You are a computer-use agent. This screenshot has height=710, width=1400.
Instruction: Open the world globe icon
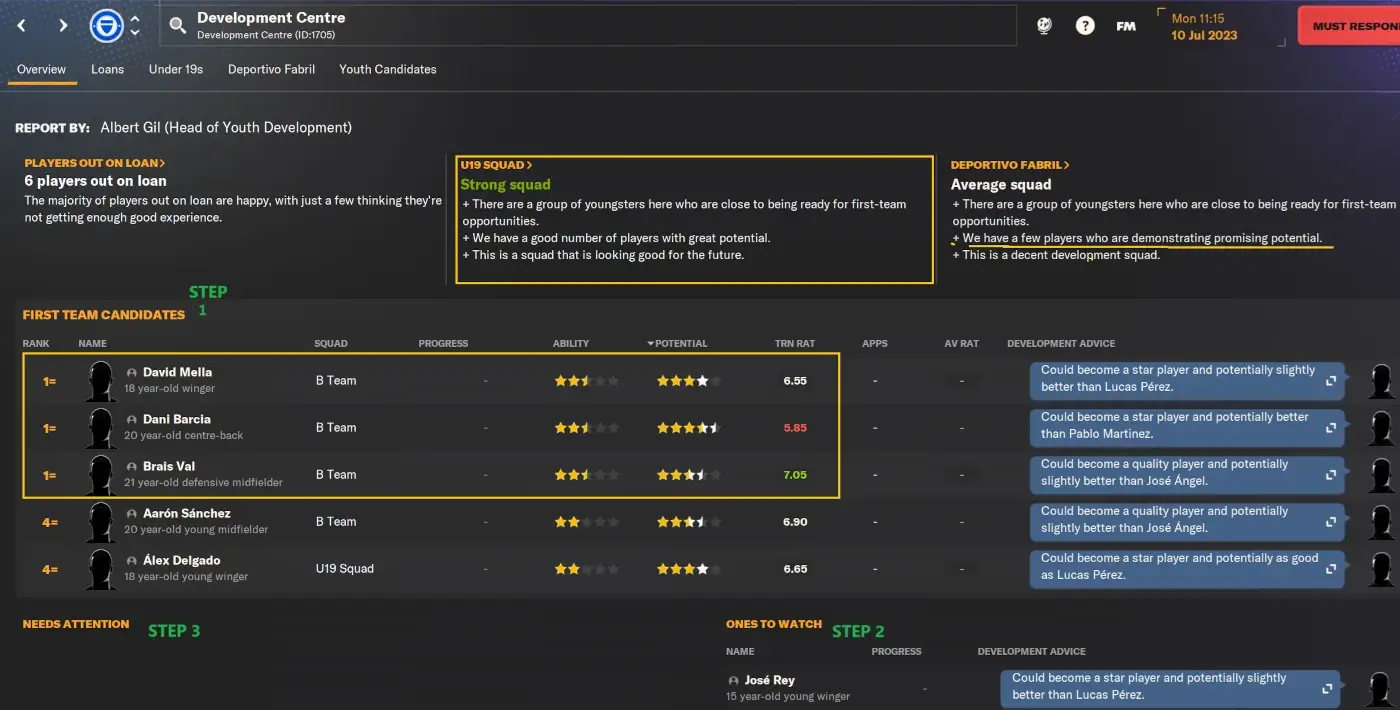[x=1044, y=26]
